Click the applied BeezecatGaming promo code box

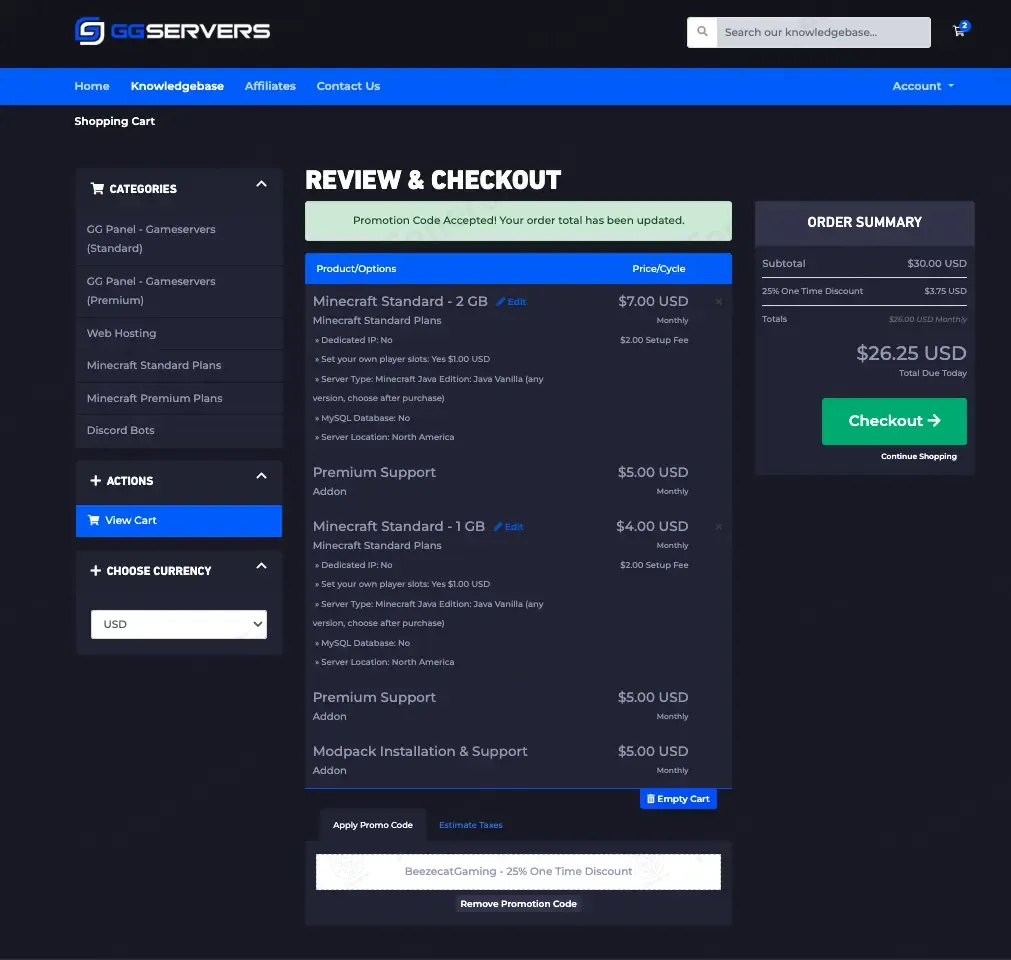tap(518, 872)
